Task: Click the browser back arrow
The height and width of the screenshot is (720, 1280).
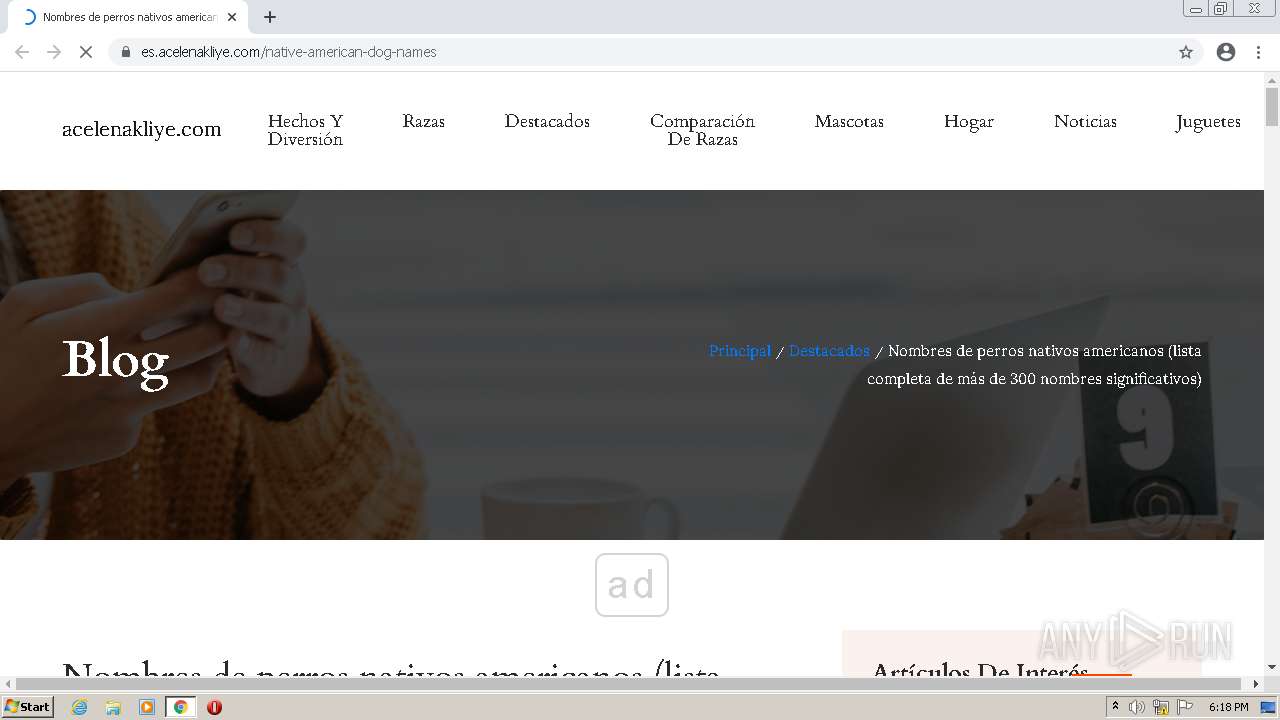Action: 22,52
